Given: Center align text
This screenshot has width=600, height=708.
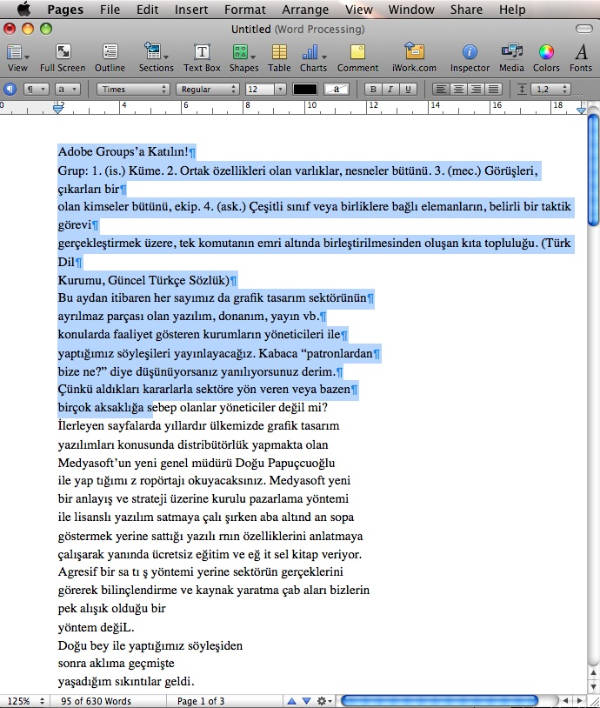Looking at the screenshot, I should (x=458, y=89).
